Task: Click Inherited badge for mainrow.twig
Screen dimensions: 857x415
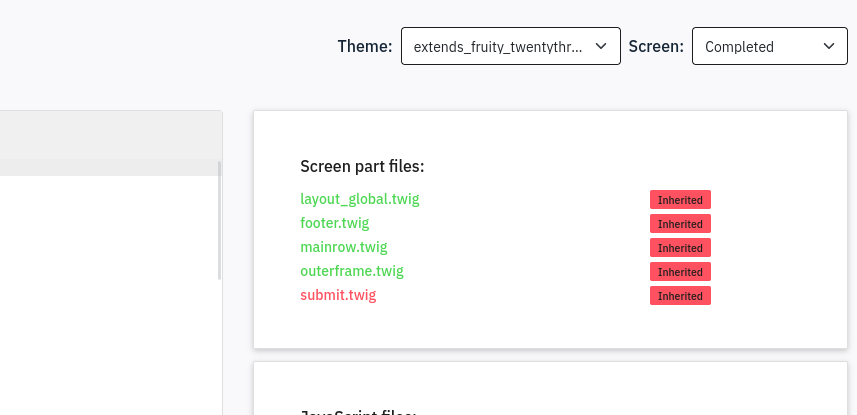Action: 680,248
